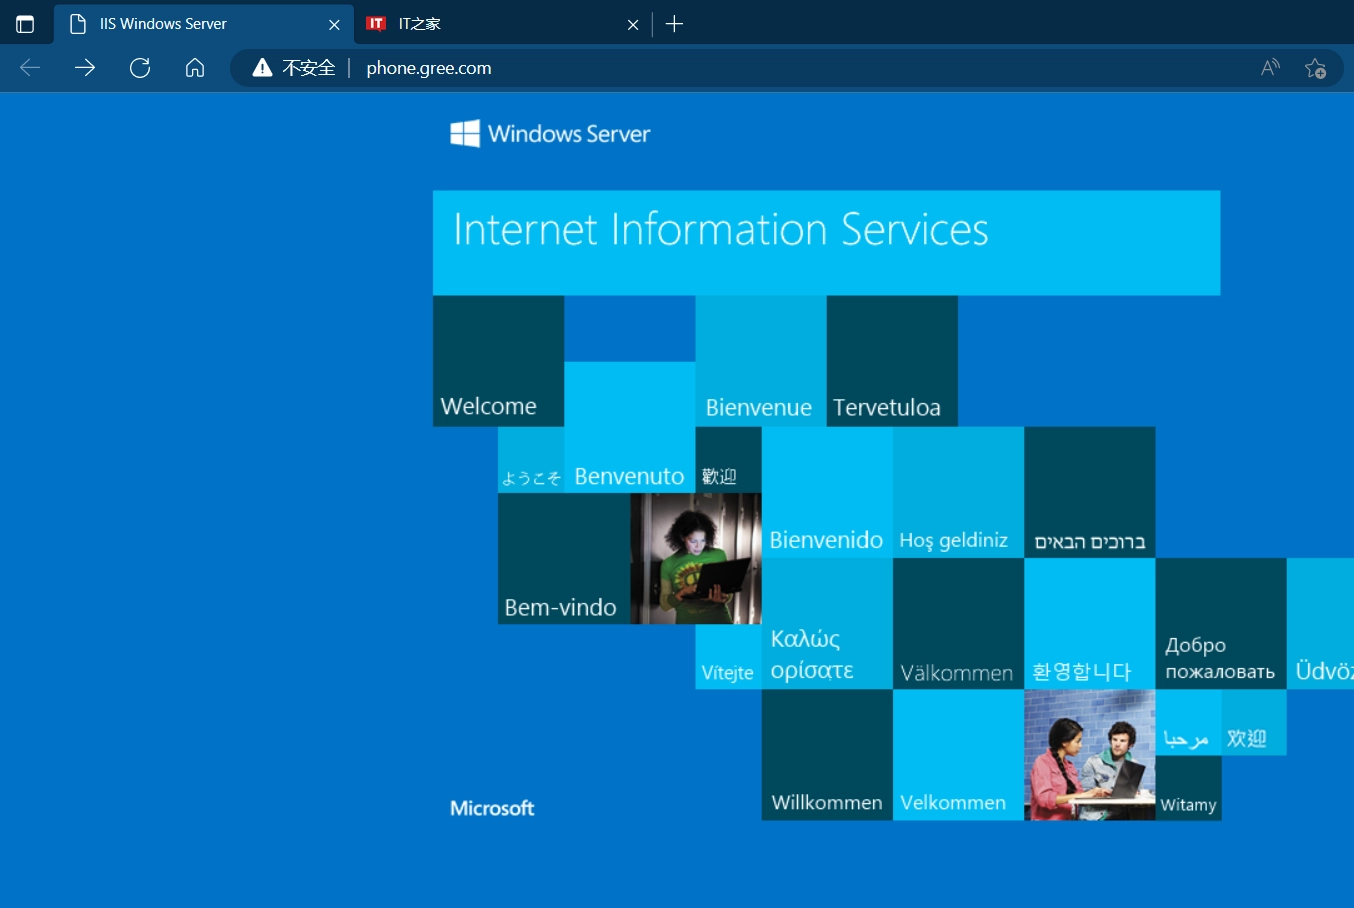Screen dimensions: 1354x908
Task: Go to the browser home page
Action: point(195,68)
